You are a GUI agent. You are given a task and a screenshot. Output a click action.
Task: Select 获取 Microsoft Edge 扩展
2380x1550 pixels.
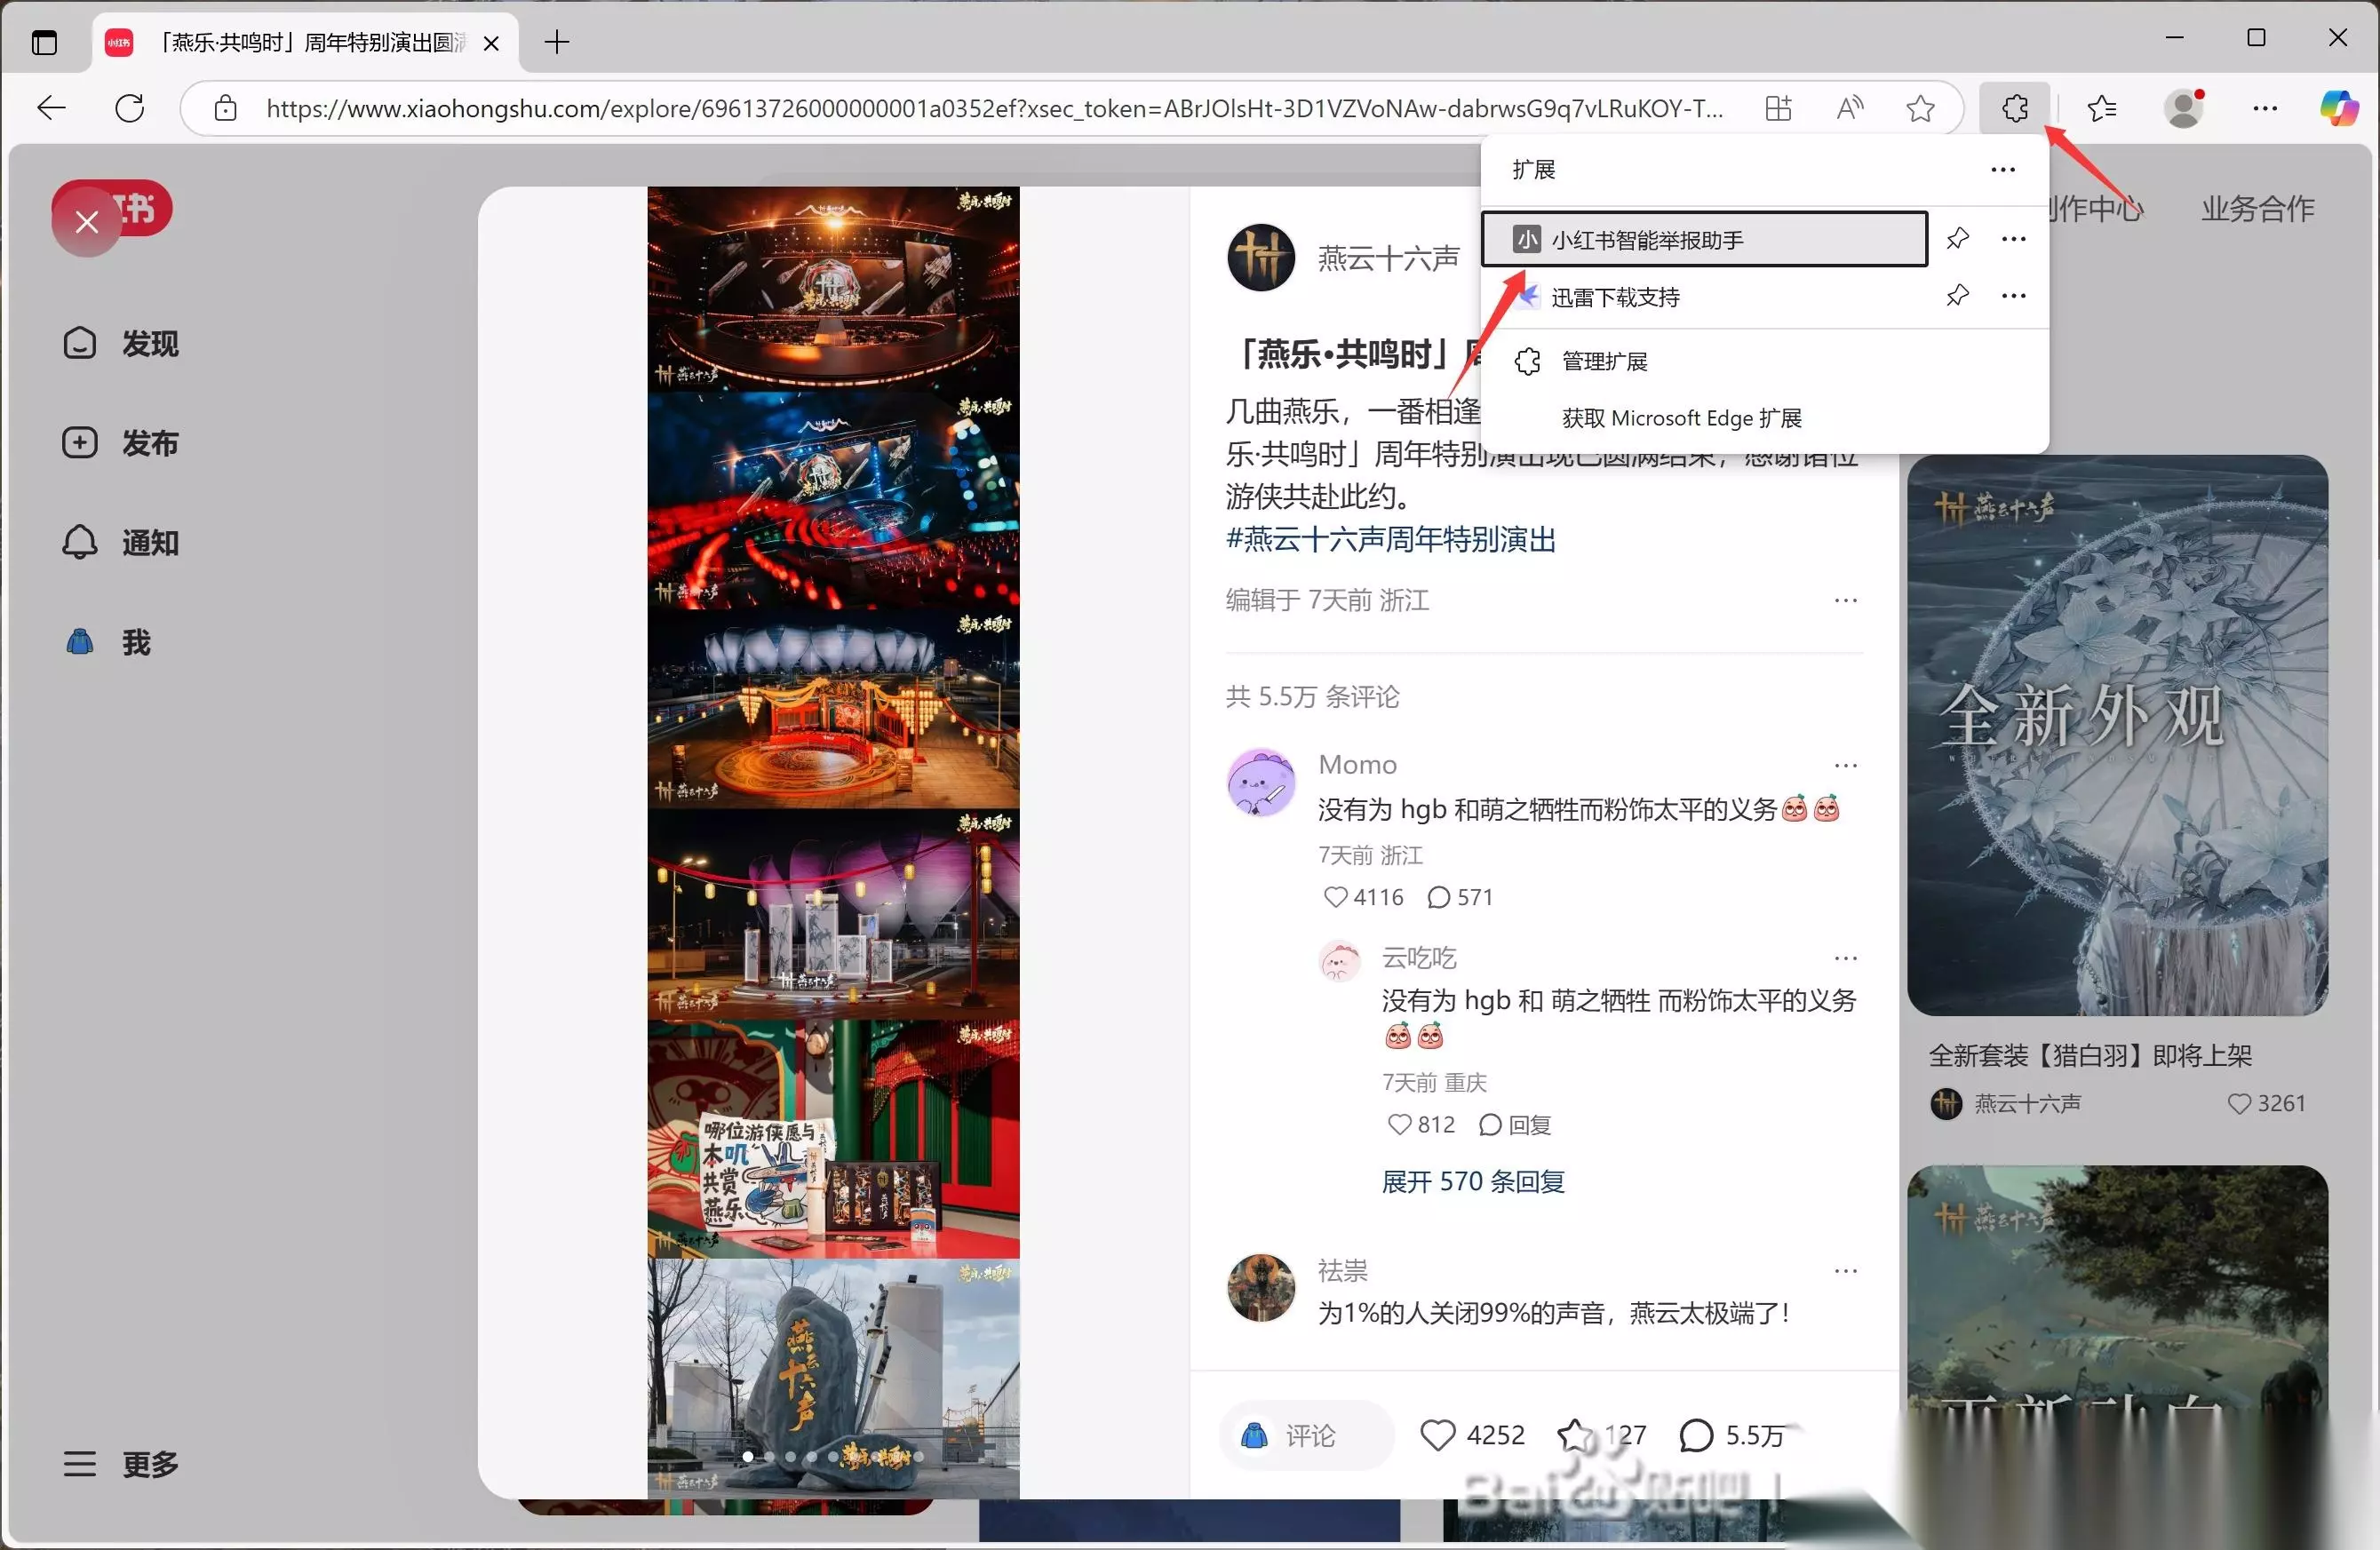click(x=1764, y=418)
